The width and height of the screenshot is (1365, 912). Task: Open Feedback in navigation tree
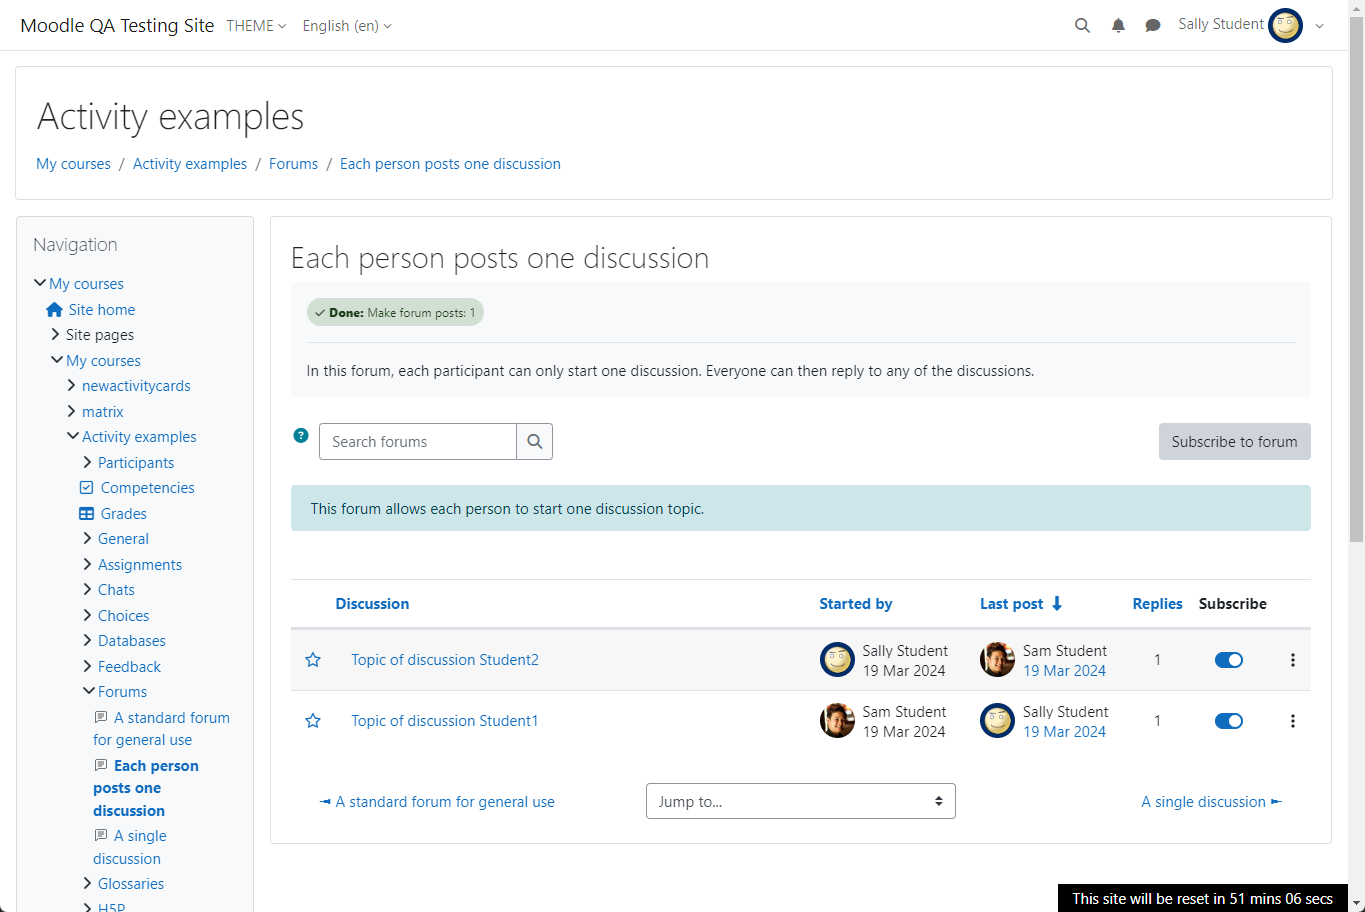pyautogui.click(x=129, y=667)
